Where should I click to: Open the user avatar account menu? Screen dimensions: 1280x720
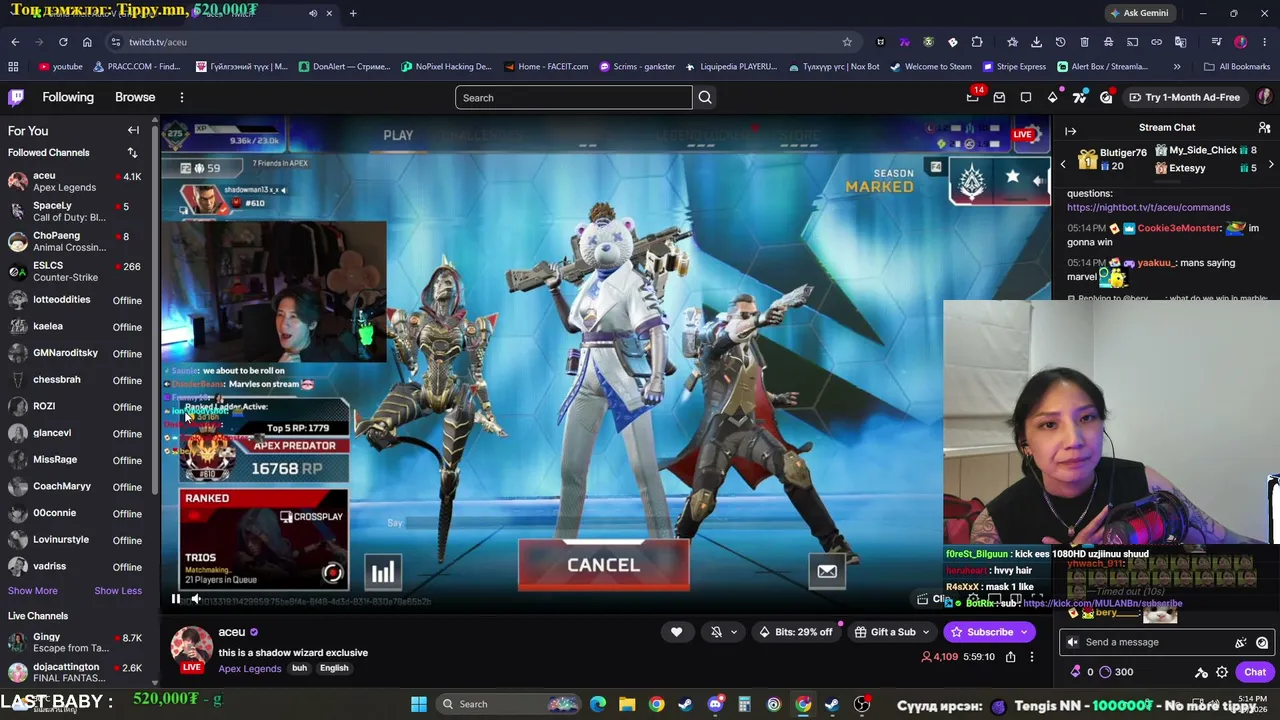[1265, 97]
